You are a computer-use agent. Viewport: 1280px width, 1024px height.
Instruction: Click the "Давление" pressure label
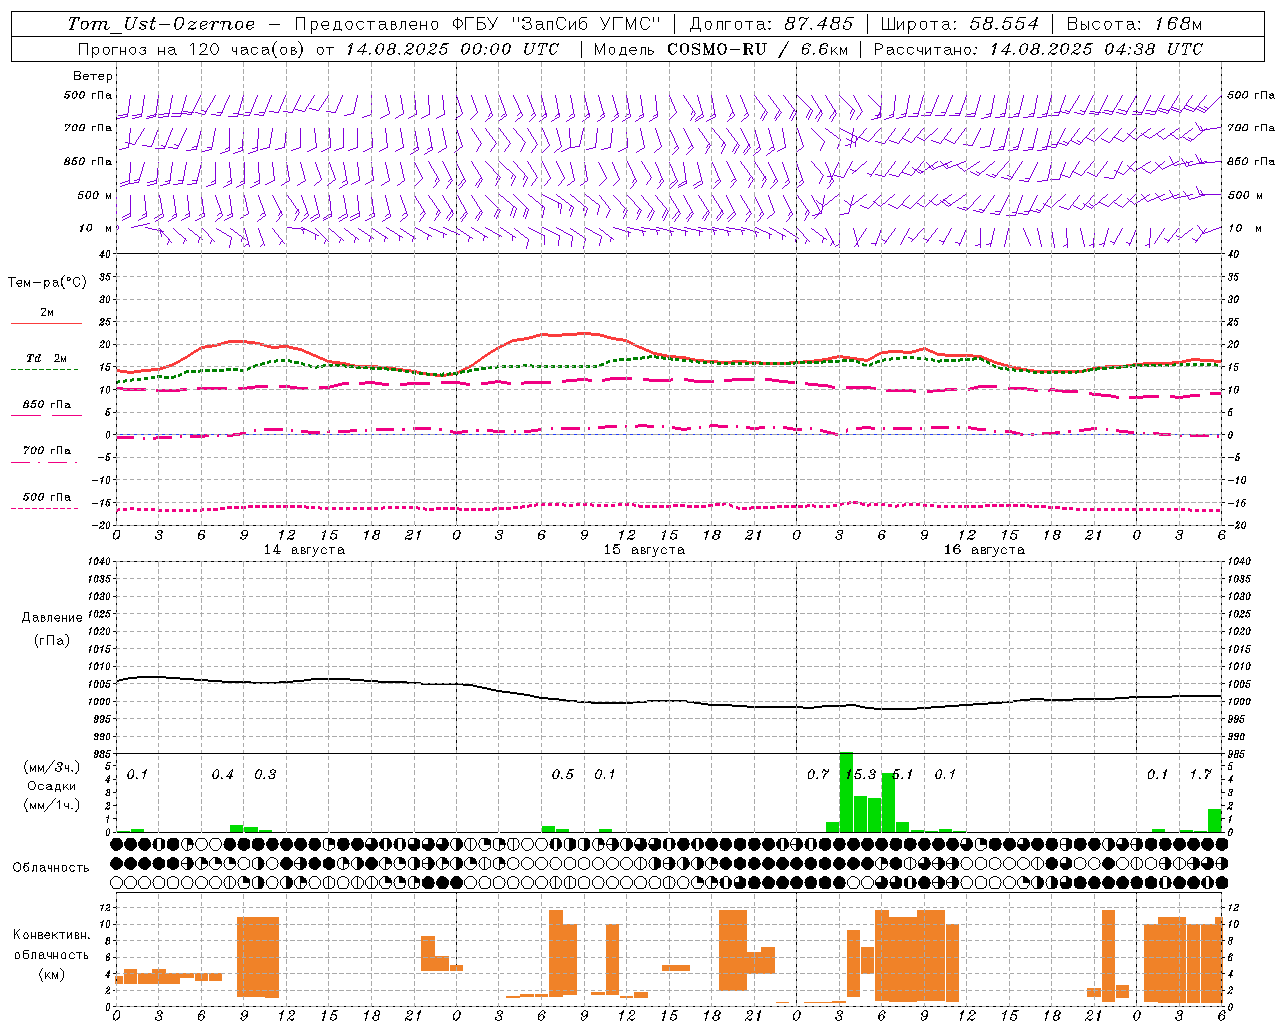tap(52, 618)
